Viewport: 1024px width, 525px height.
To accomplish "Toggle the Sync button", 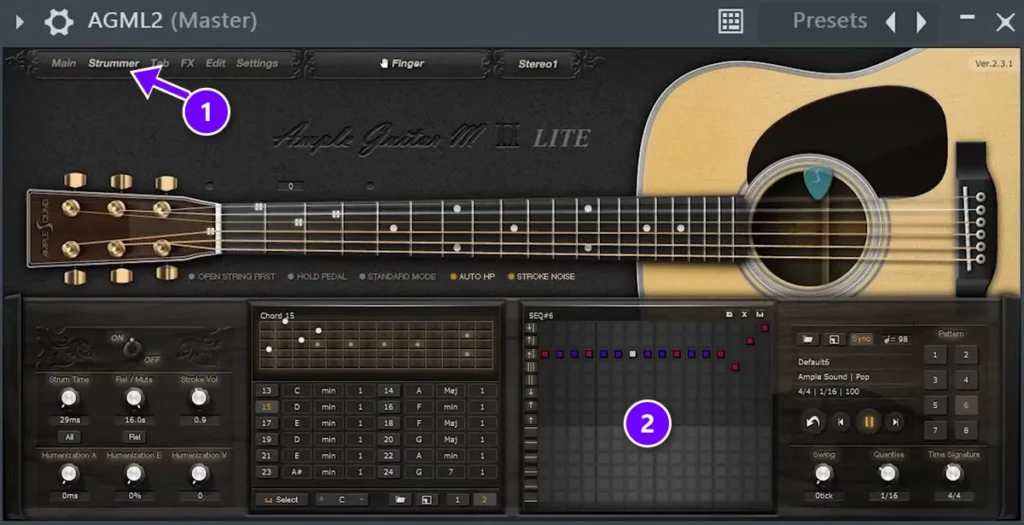I will point(861,339).
